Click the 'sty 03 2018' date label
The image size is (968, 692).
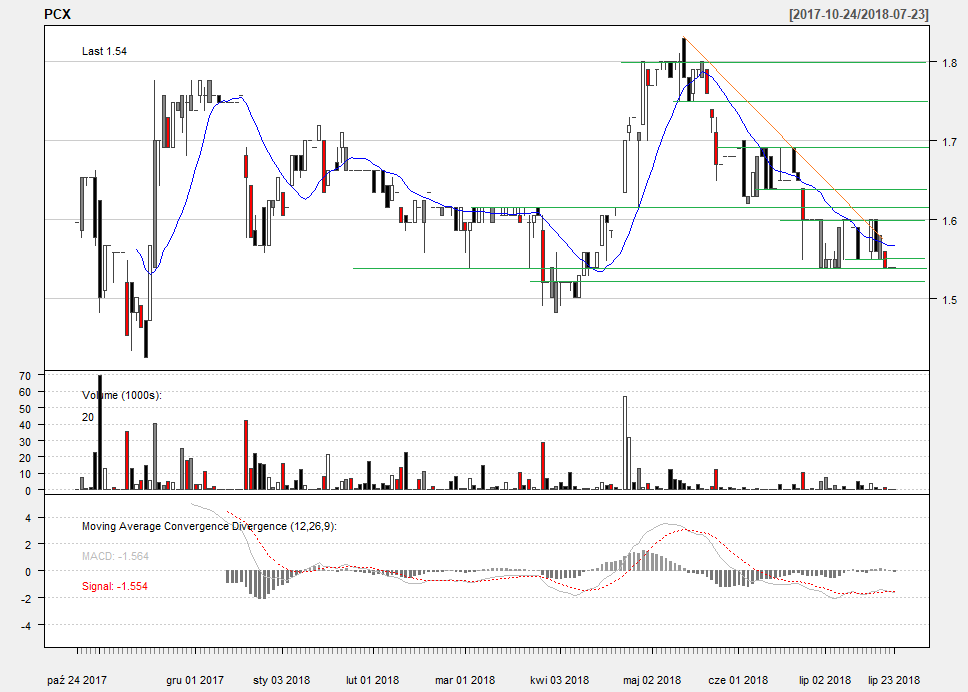282,680
